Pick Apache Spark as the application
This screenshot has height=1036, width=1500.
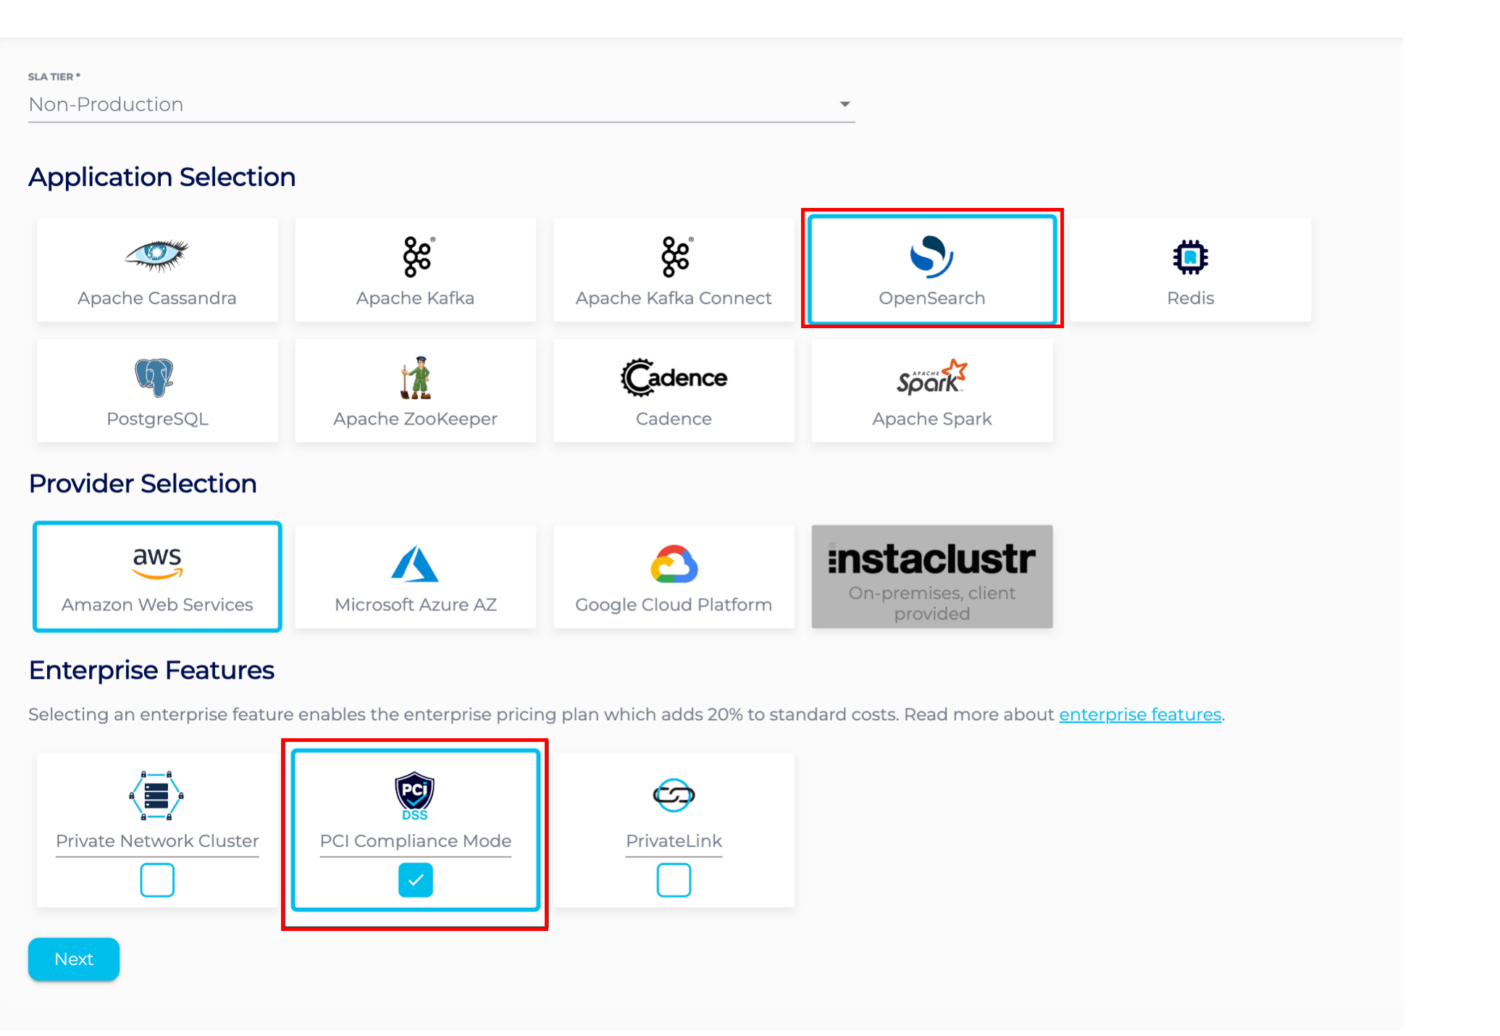[931, 390]
